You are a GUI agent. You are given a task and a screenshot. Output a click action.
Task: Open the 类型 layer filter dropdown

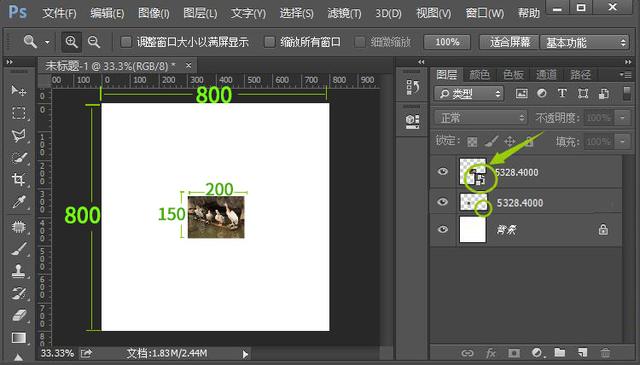point(469,94)
